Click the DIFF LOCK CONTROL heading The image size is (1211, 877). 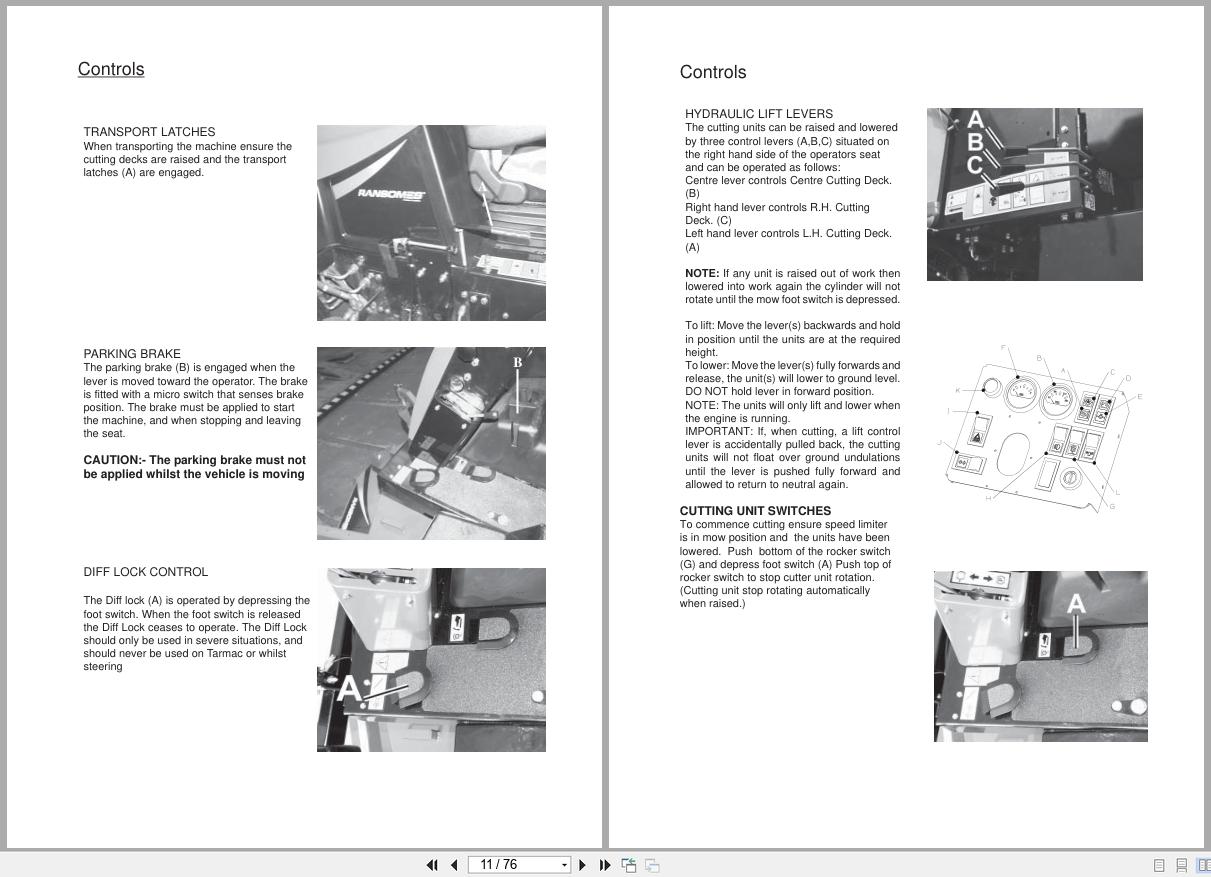point(146,572)
